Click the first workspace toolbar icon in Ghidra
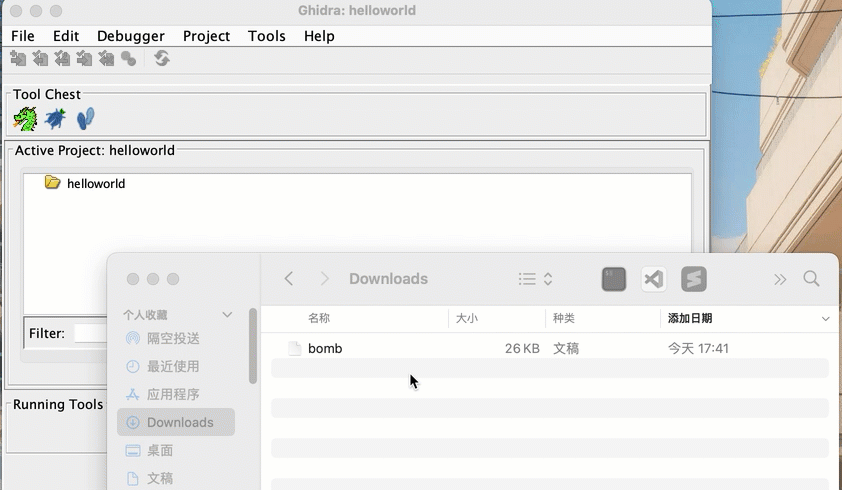The height and width of the screenshot is (490, 842). click(18, 58)
